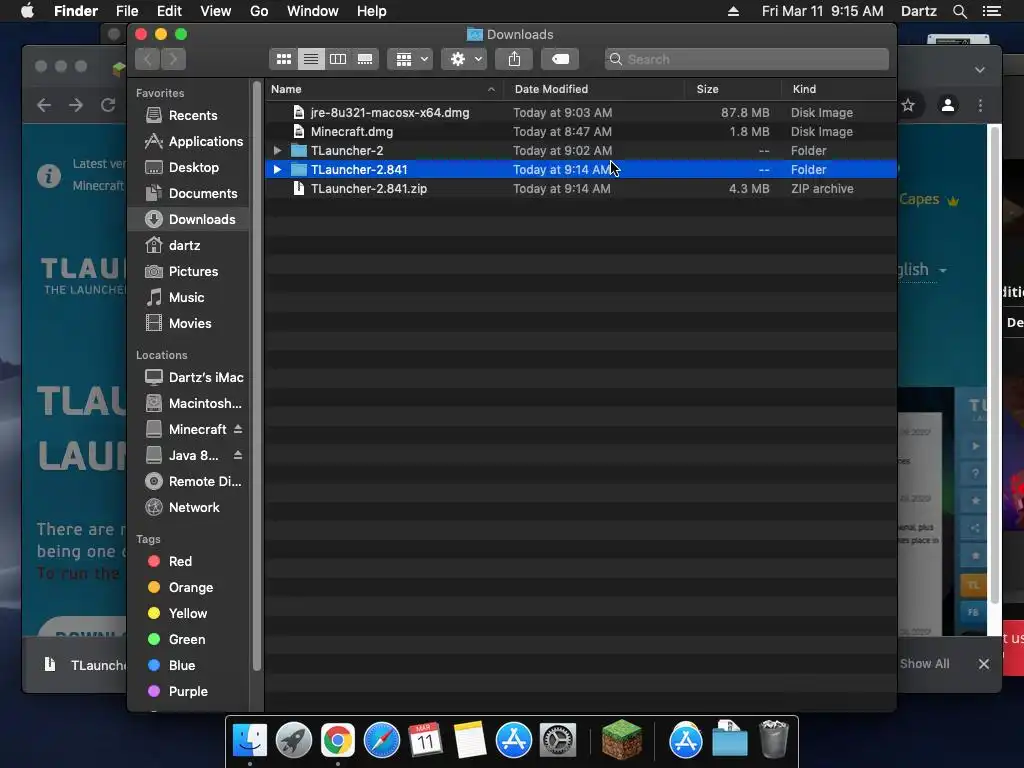Expand the TLauncher-2.841 folder
1024x768 pixels.
(x=278, y=170)
